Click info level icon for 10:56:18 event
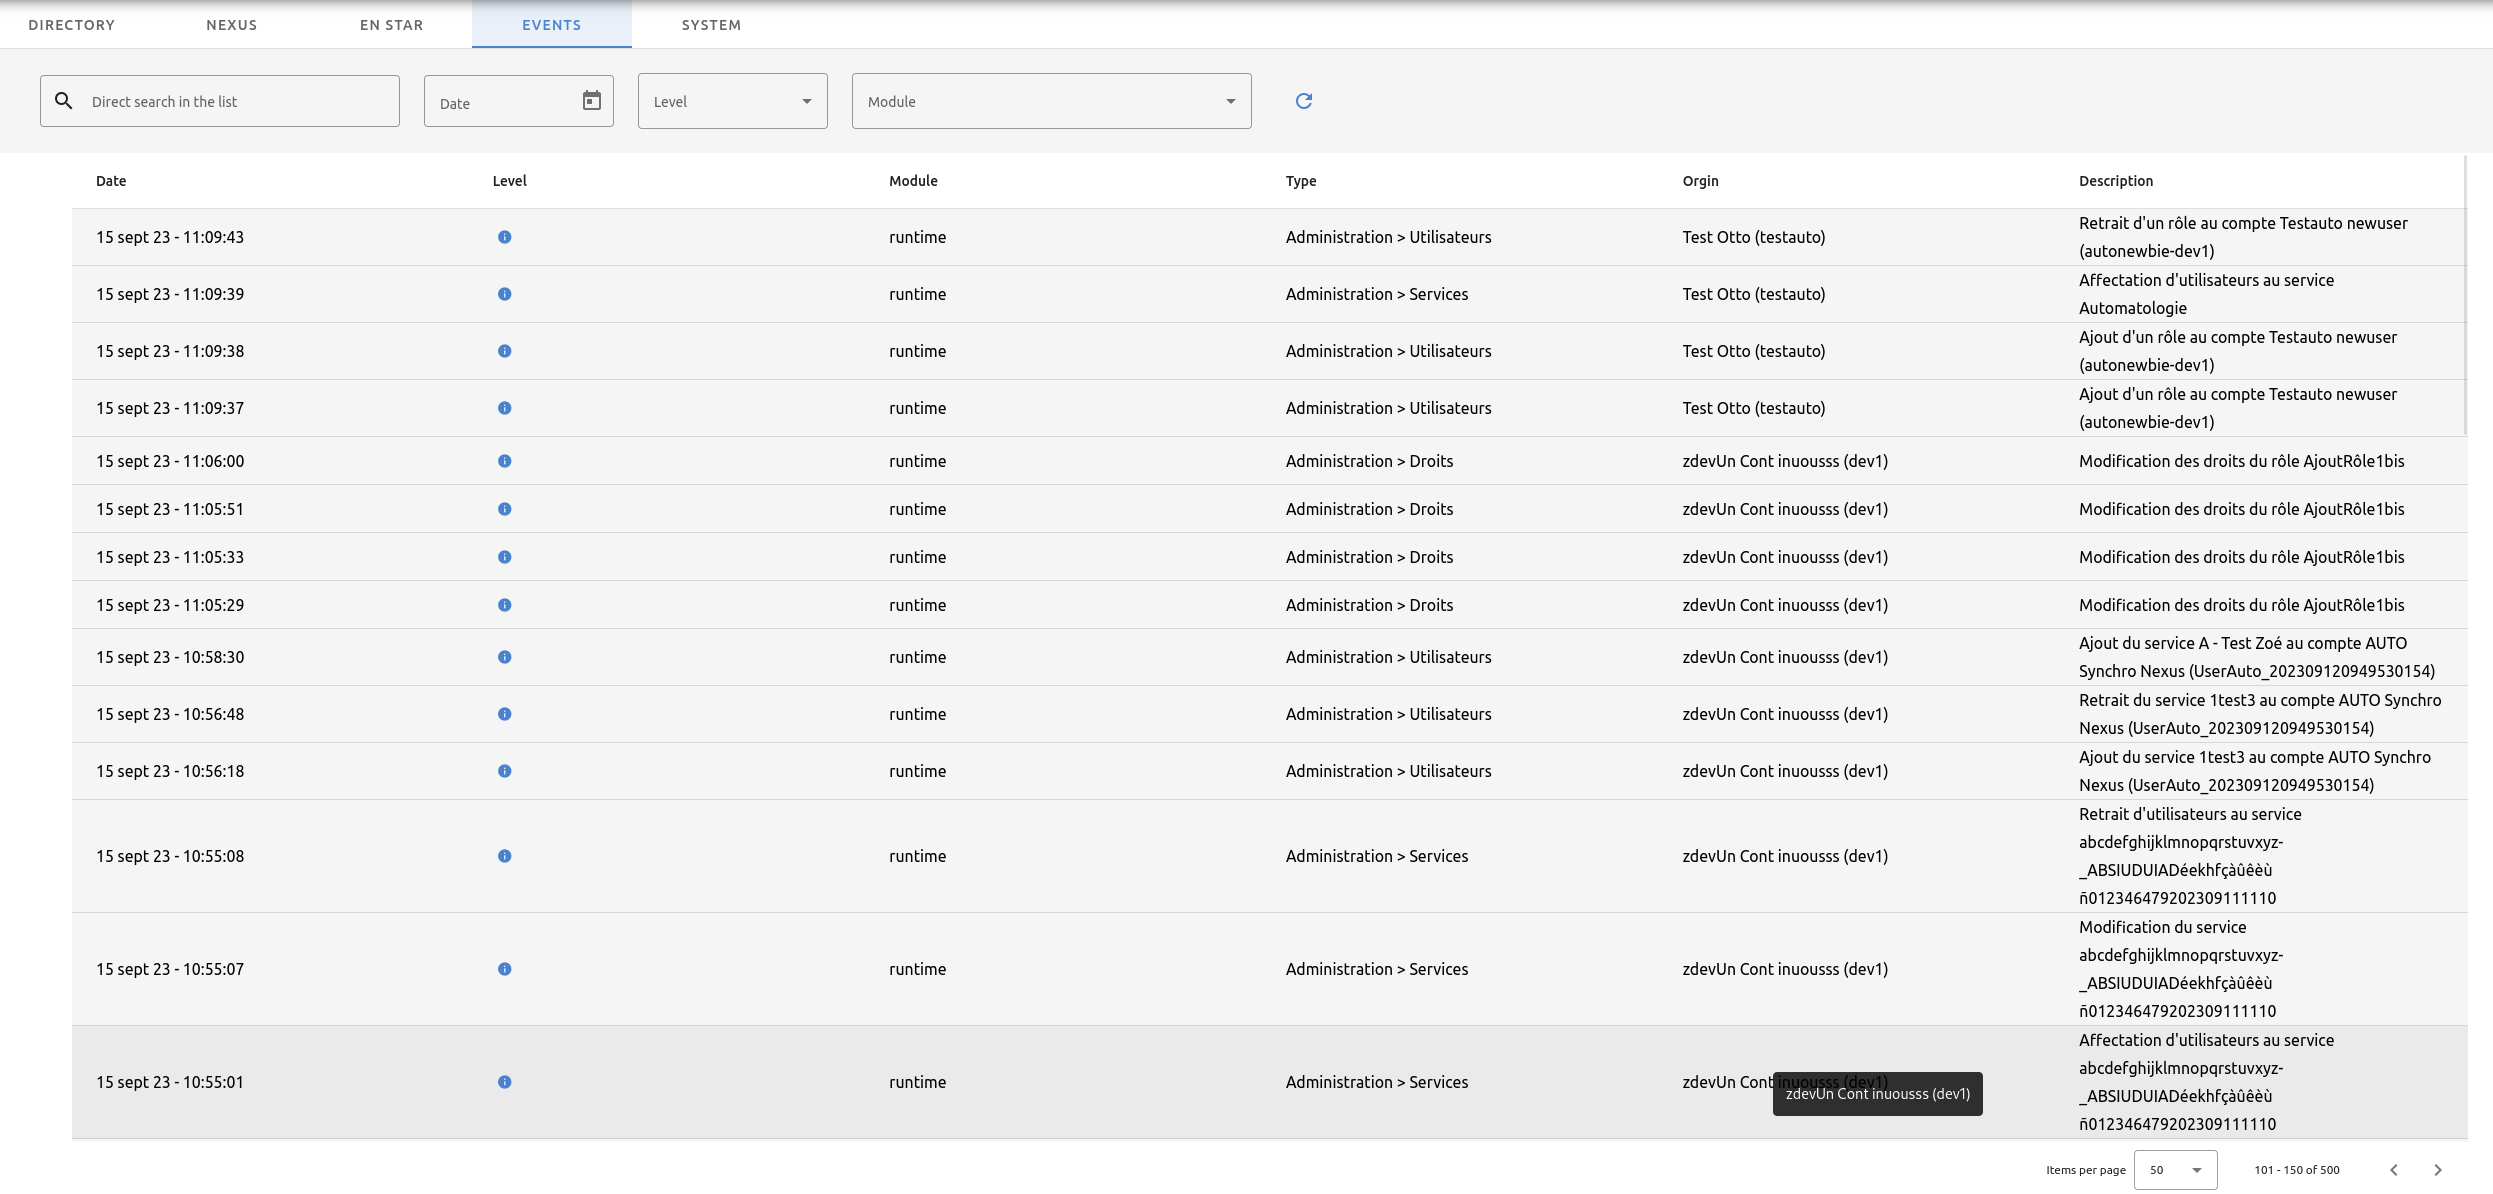This screenshot has width=2493, height=1194. click(x=505, y=771)
